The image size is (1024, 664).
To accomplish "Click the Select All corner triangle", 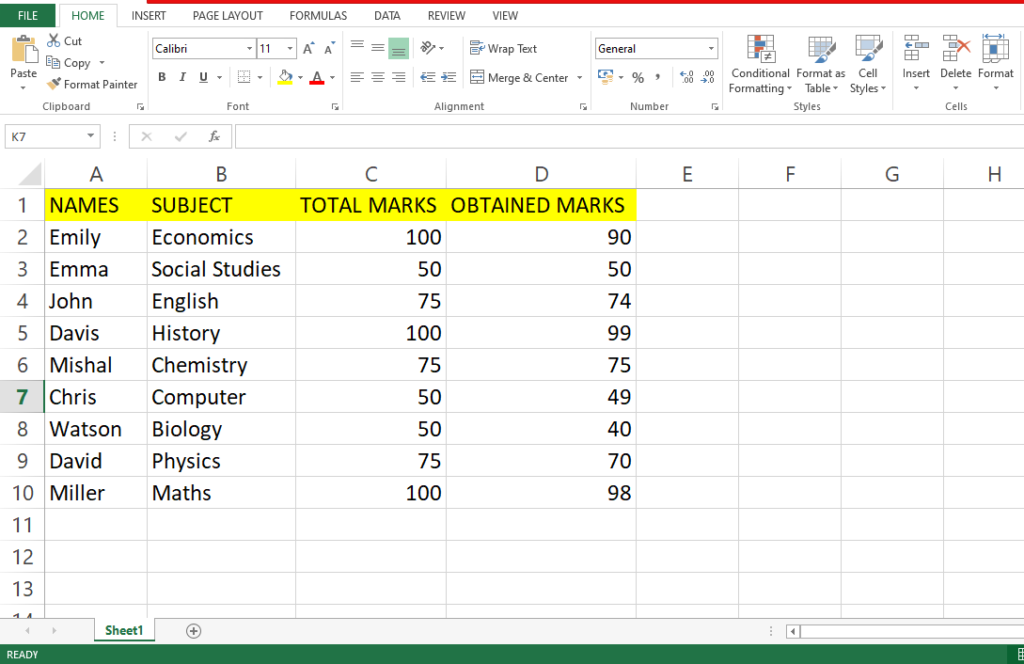I will [x=29, y=174].
